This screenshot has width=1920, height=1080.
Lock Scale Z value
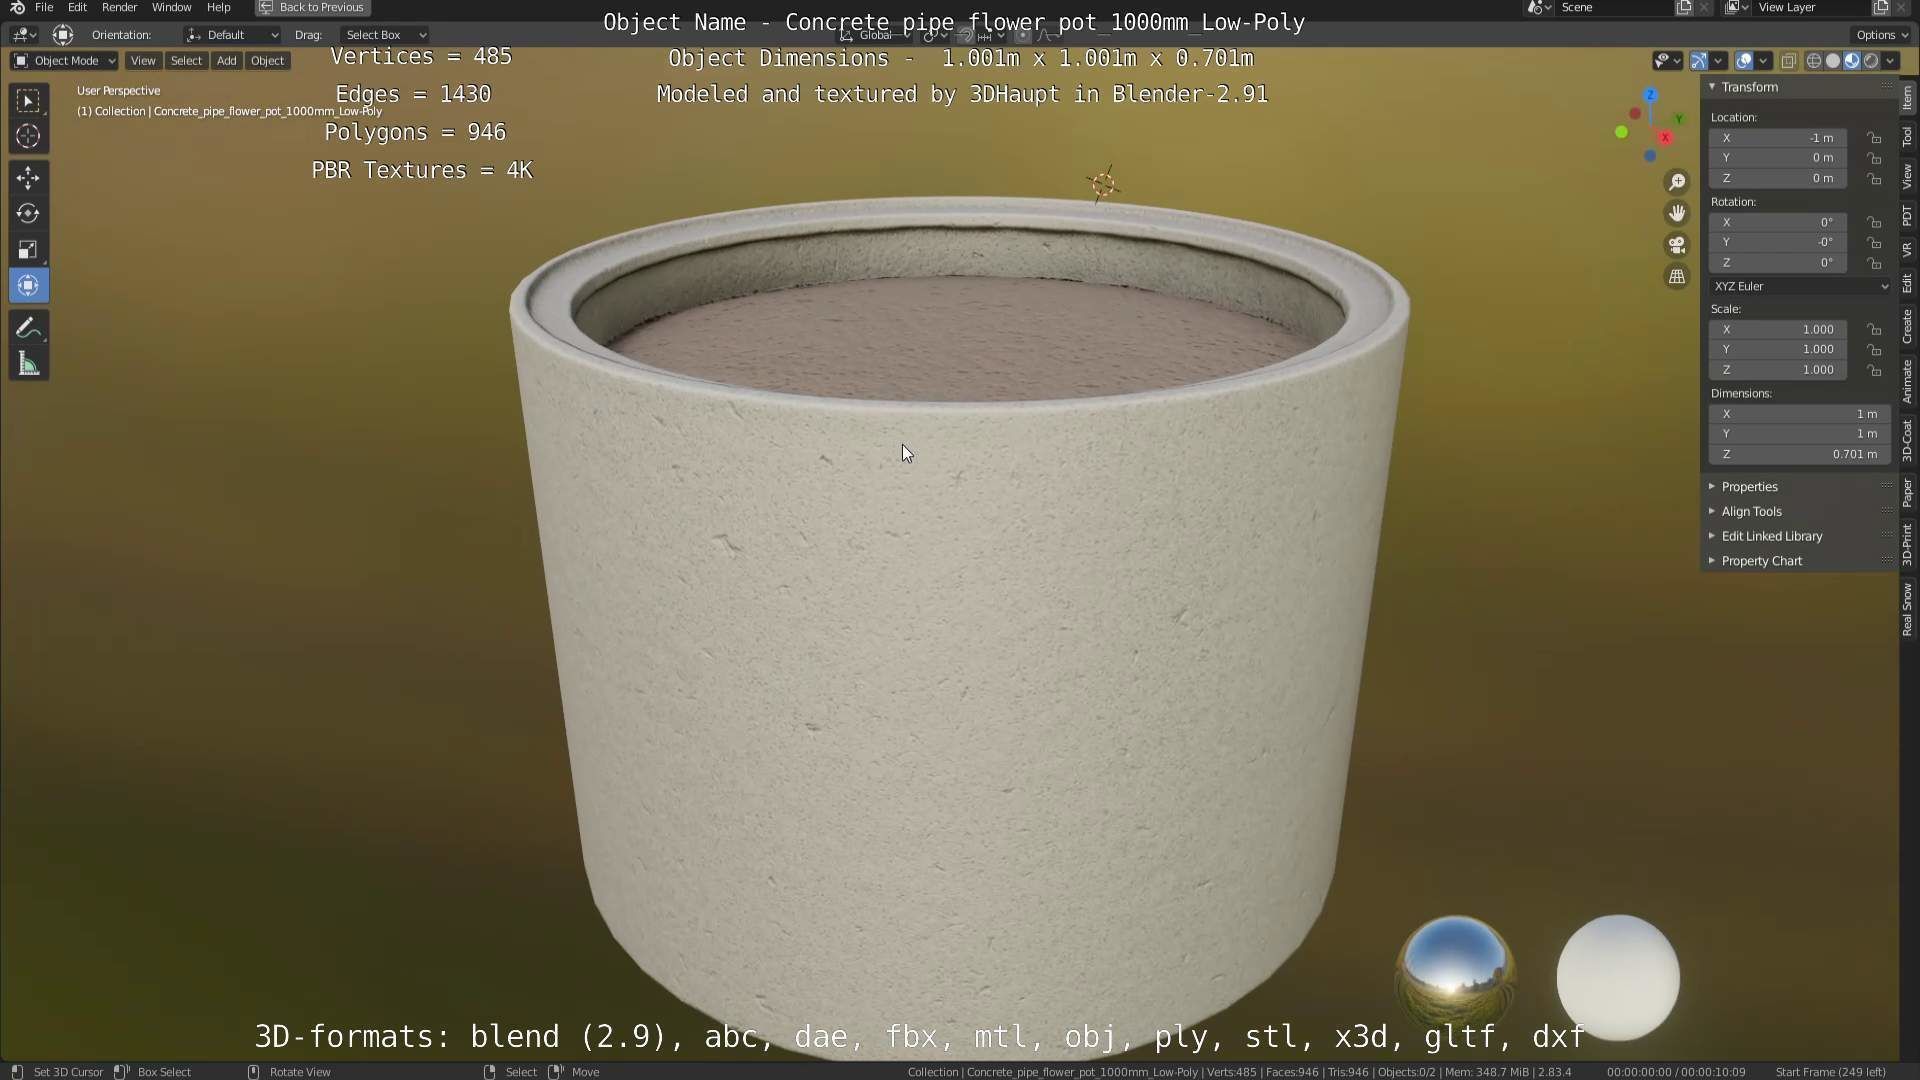[x=1875, y=370]
